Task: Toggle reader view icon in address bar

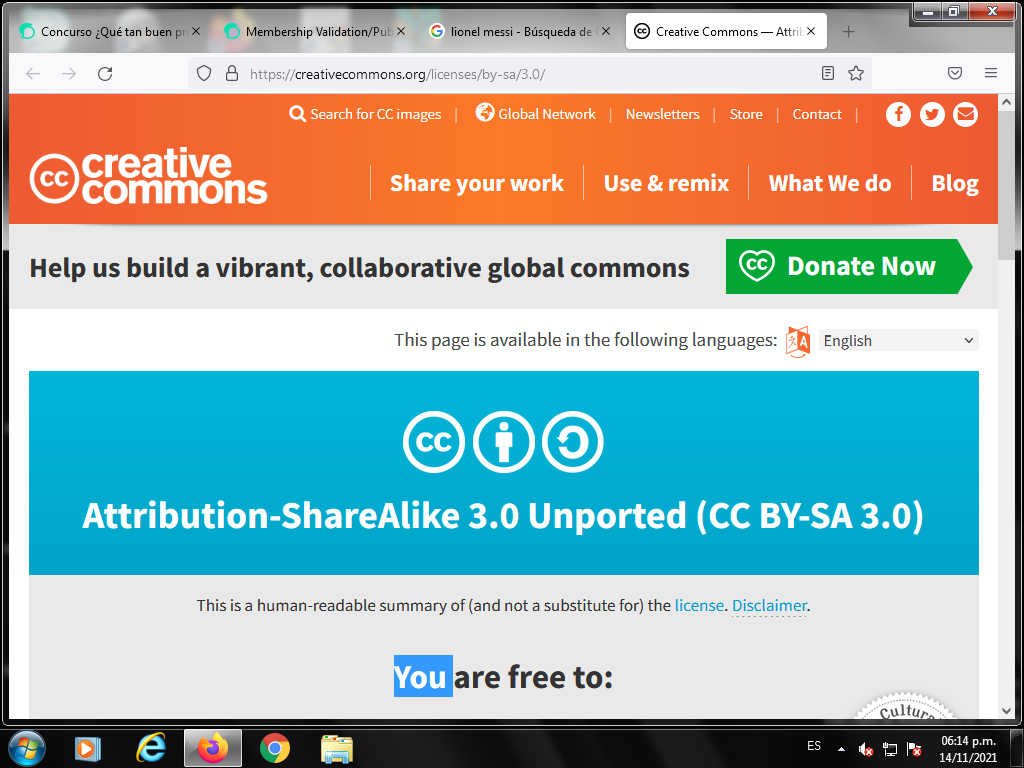Action: [827, 73]
